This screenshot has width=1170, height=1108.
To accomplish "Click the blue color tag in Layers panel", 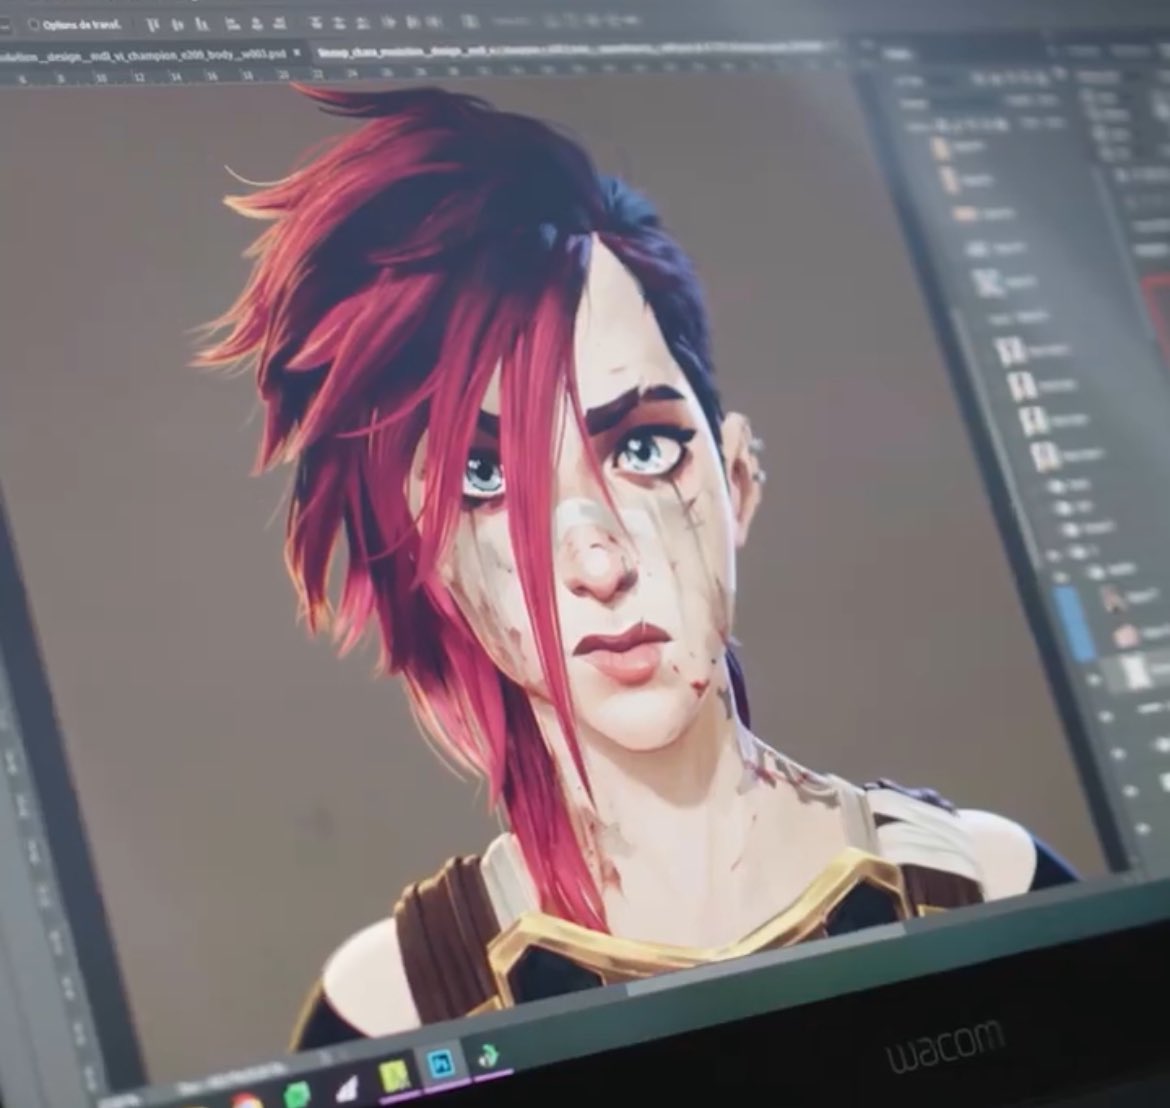I will [1073, 623].
